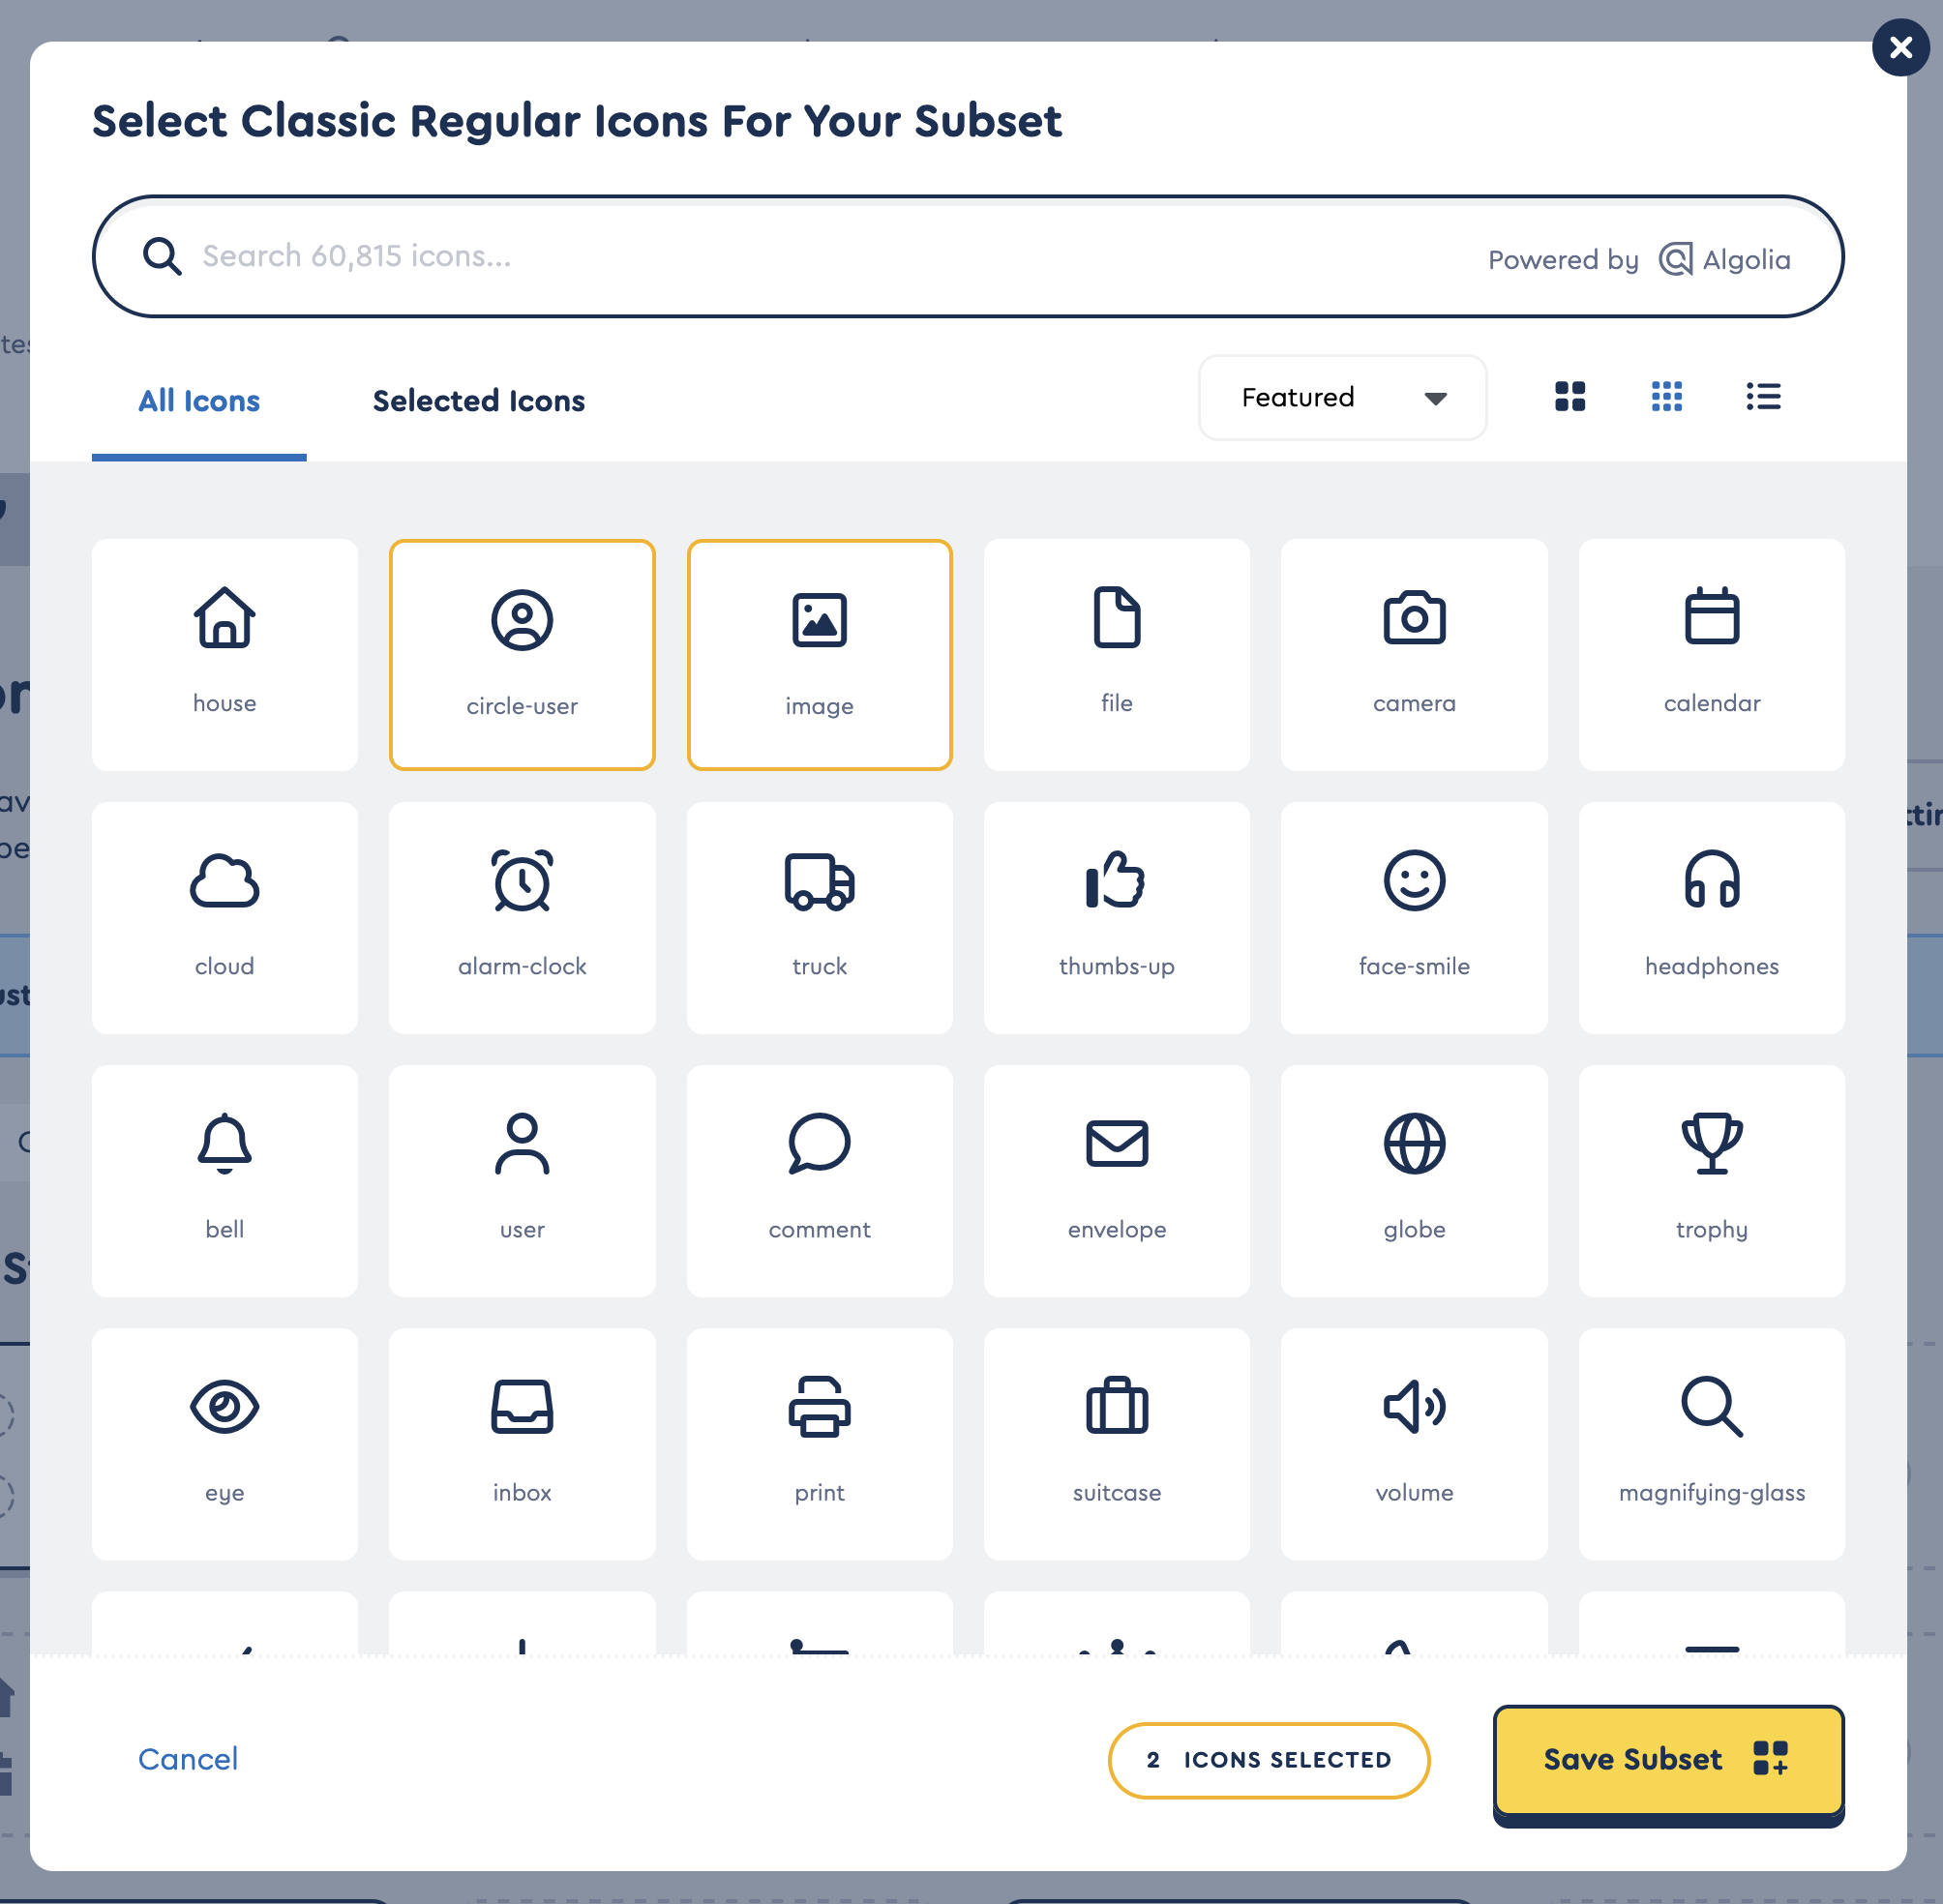Switch to list view layout
This screenshot has height=1904, width=1943.
pos(1763,397)
